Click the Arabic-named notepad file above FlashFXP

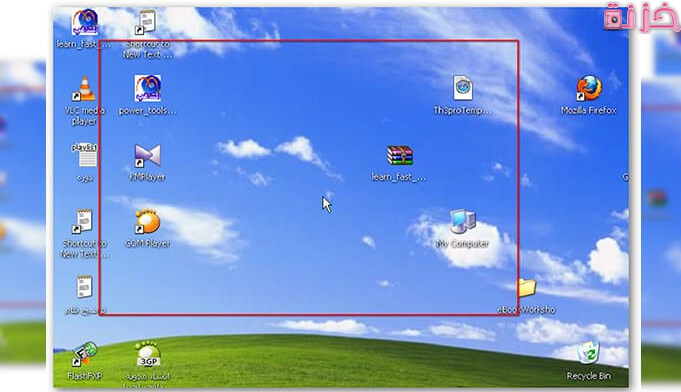coord(85,287)
